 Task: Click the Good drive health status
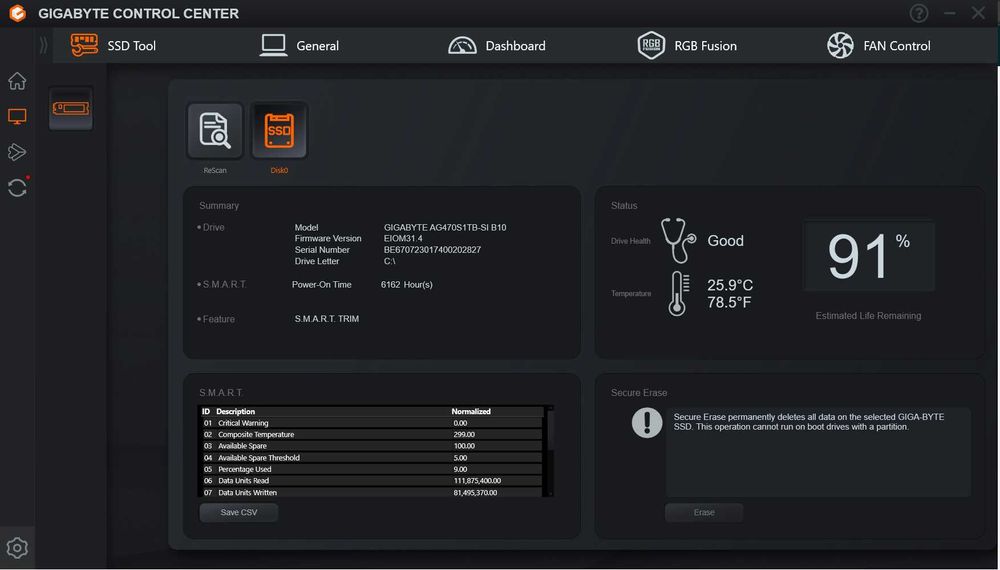point(725,240)
